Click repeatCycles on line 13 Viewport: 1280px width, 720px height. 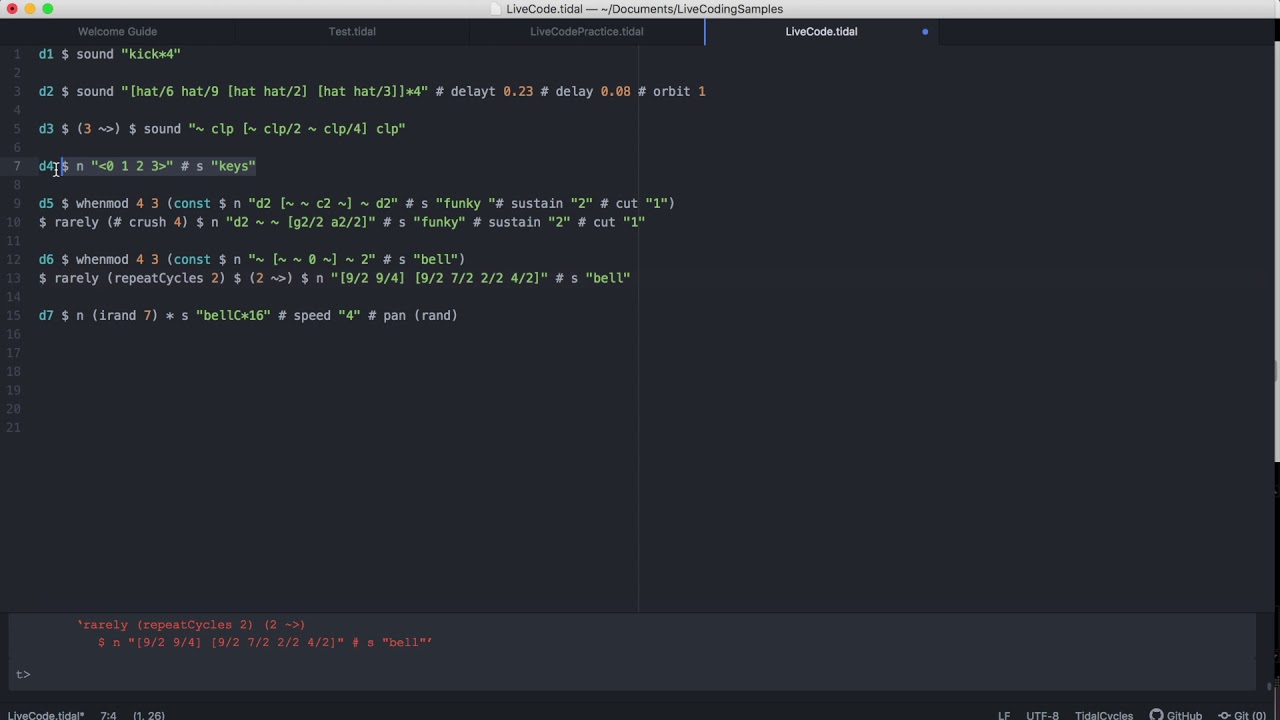(159, 278)
